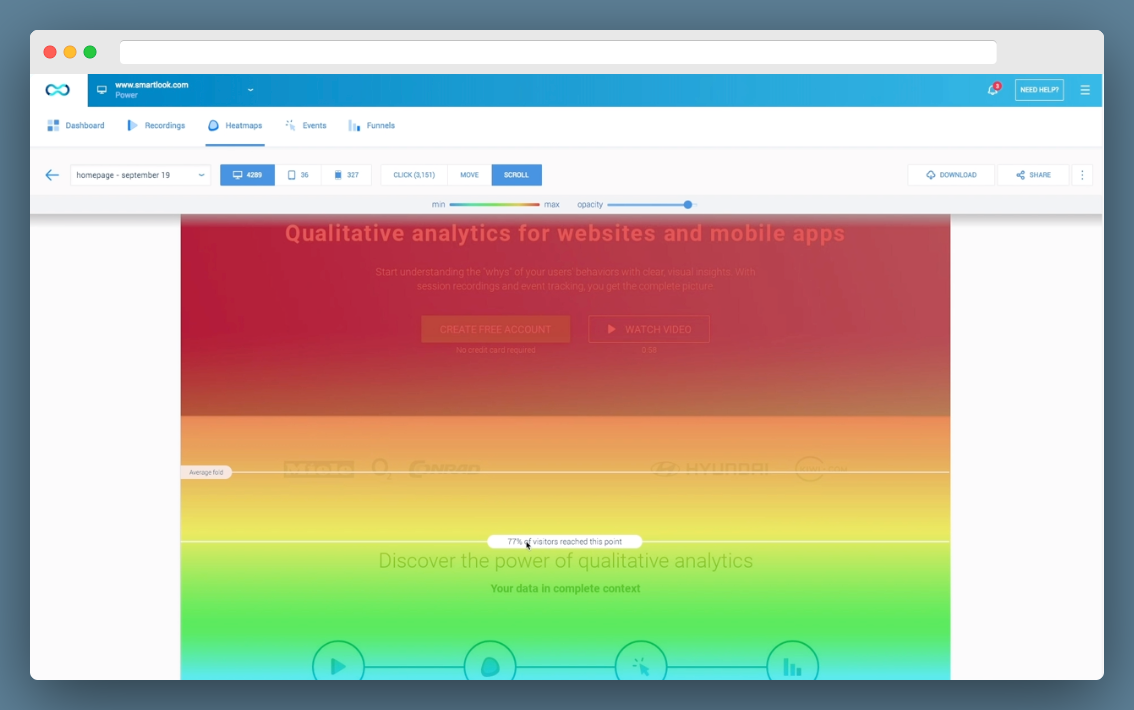Click the Need Help? button

point(1039,90)
